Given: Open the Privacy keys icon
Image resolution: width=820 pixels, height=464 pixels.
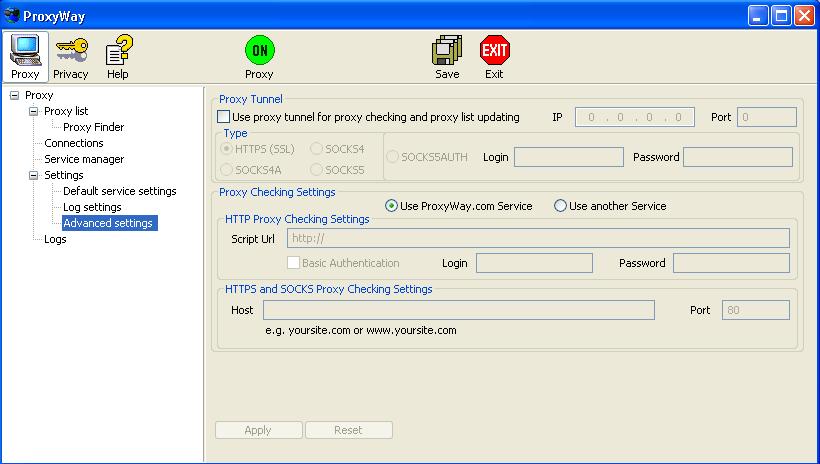Looking at the screenshot, I should pyautogui.click(x=71, y=56).
